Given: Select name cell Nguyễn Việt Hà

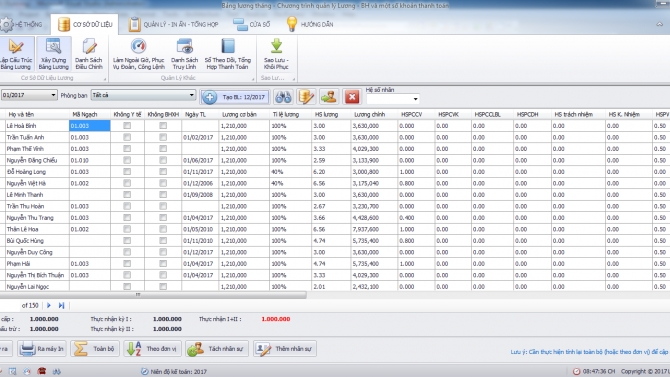Looking at the screenshot, I should (37, 183).
